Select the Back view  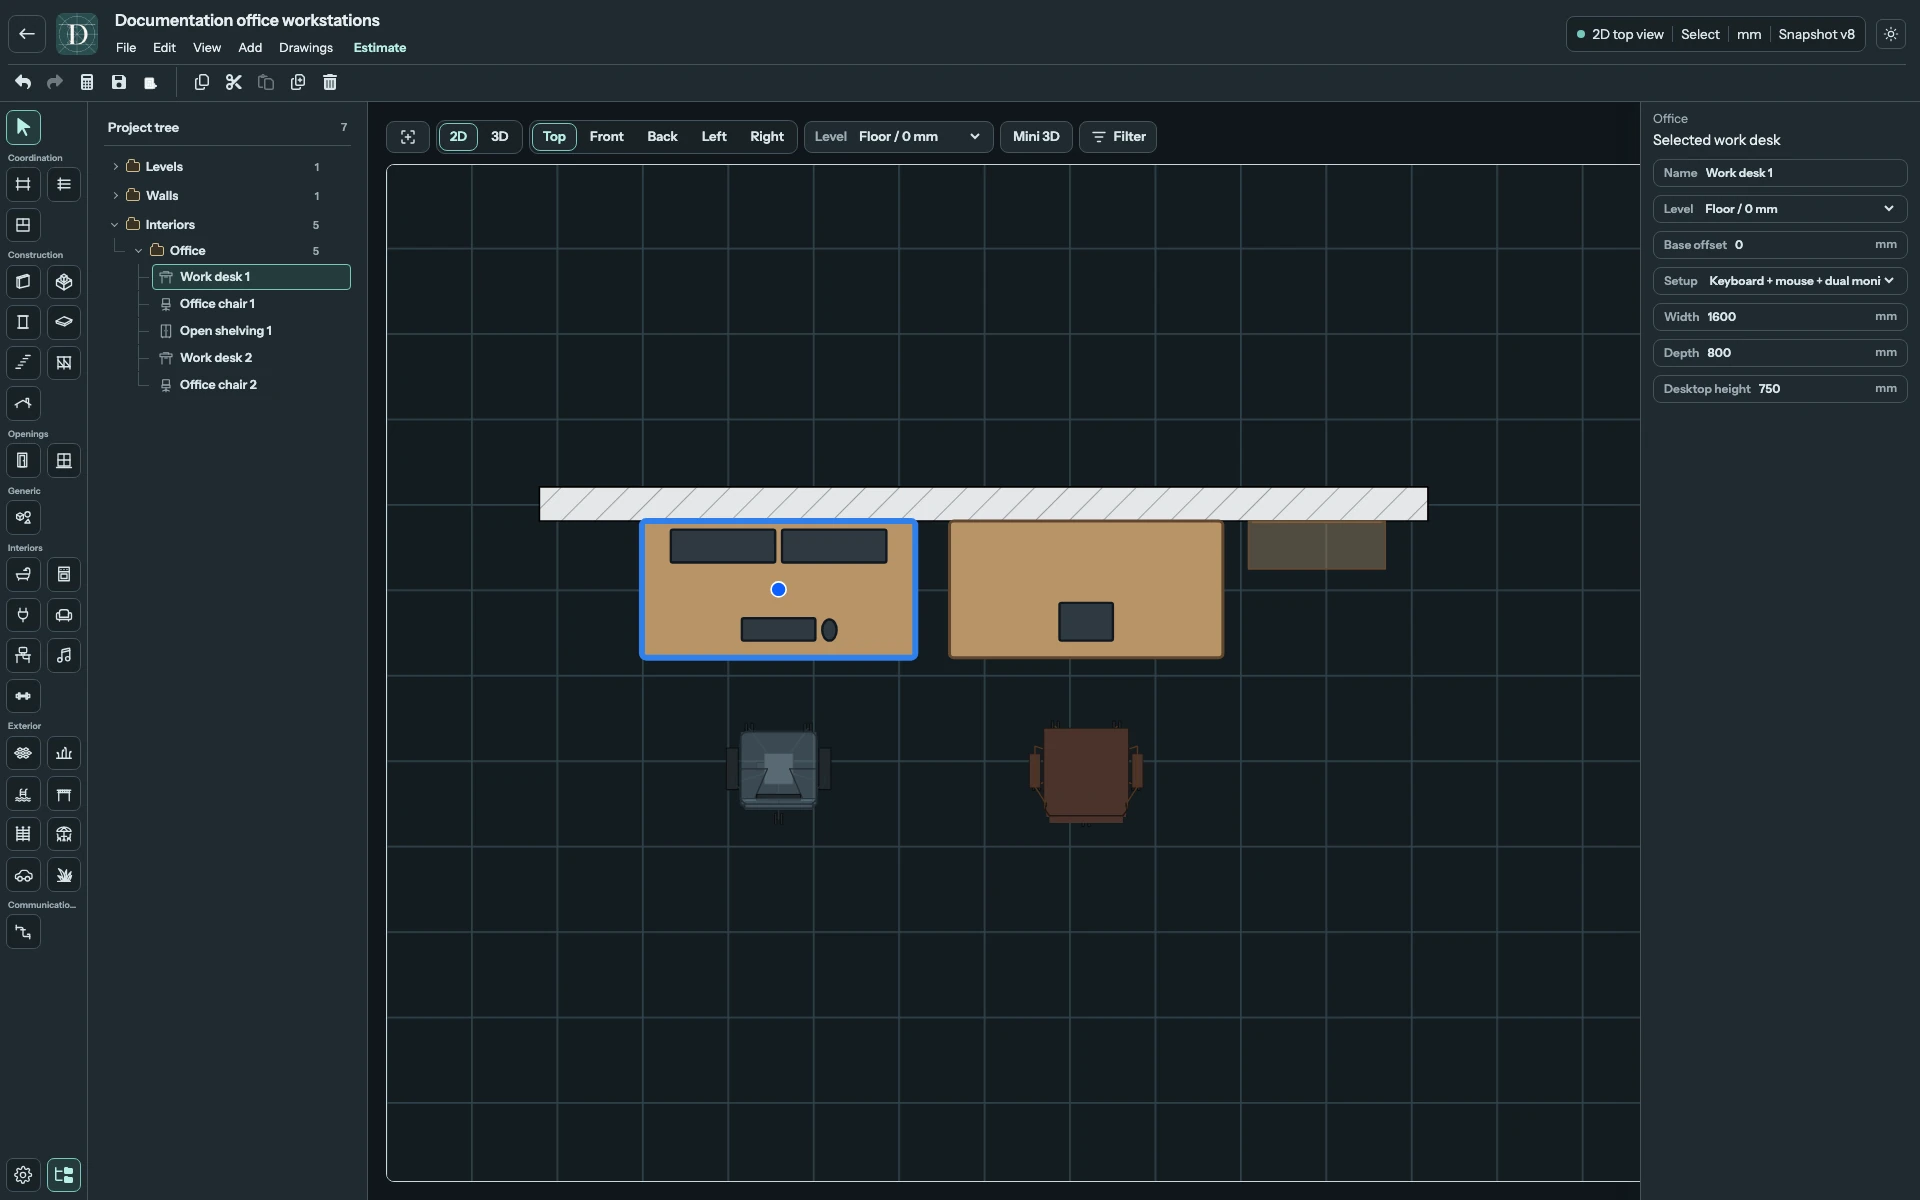(662, 137)
